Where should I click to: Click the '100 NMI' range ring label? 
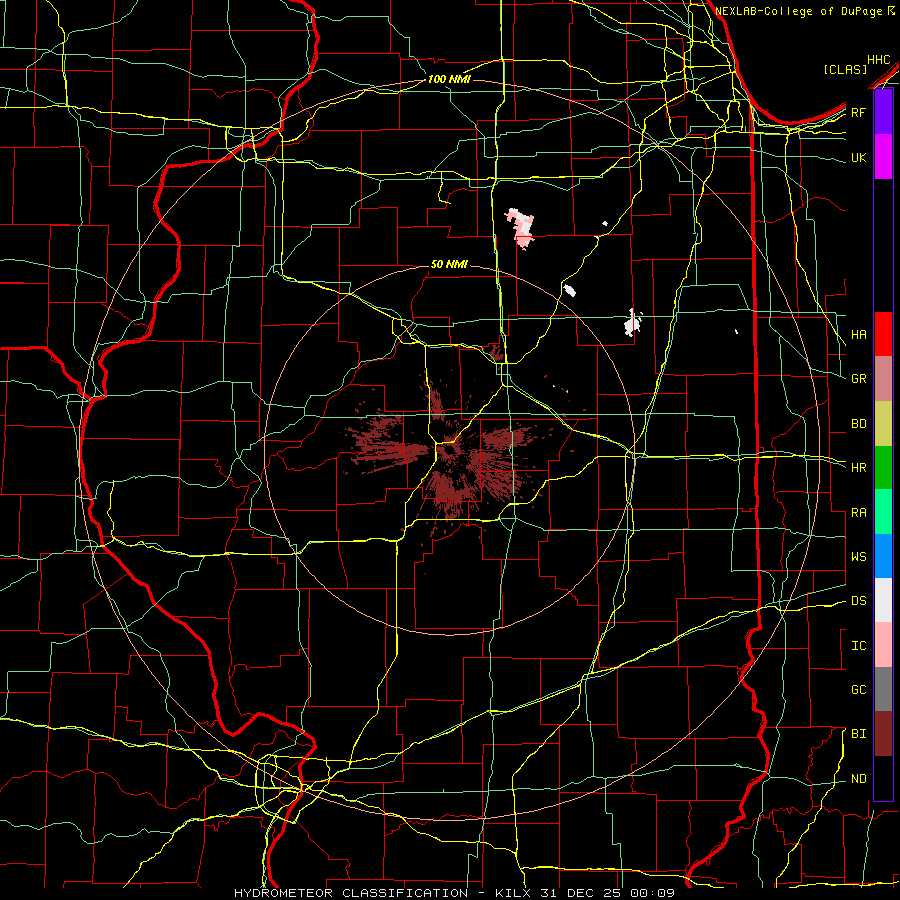[x=449, y=79]
